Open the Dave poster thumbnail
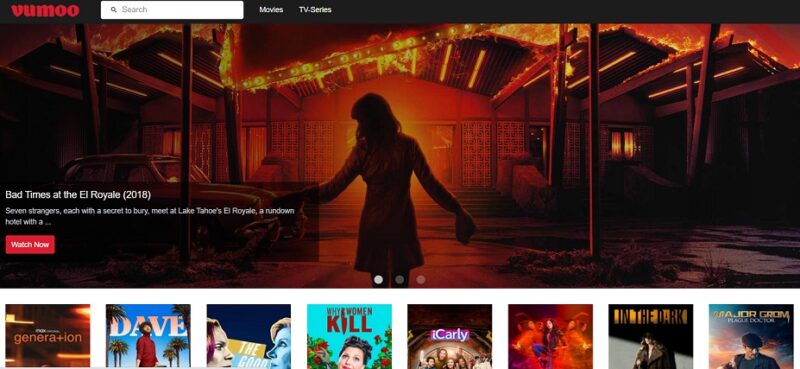The width and height of the screenshot is (800, 369). [x=148, y=336]
